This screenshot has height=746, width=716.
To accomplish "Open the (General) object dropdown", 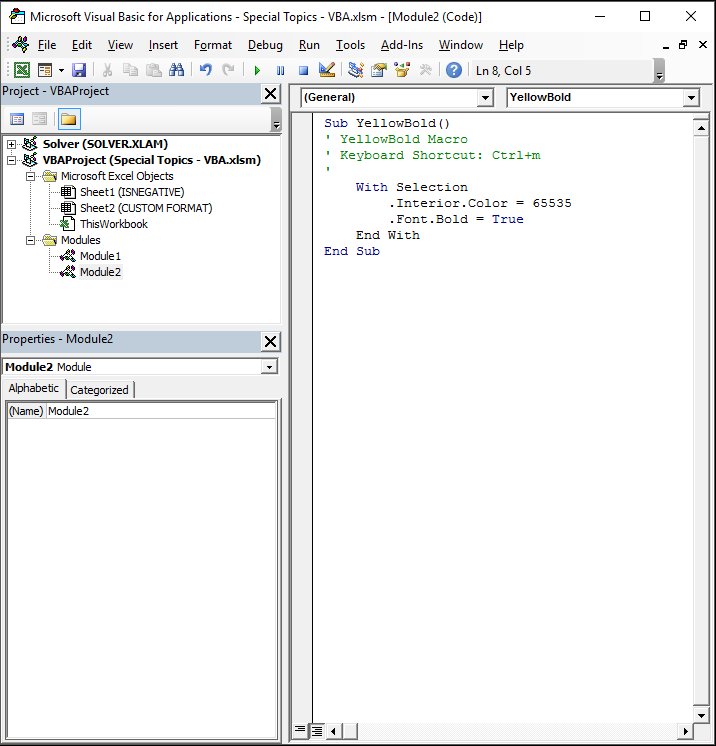I will [x=485, y=98].
